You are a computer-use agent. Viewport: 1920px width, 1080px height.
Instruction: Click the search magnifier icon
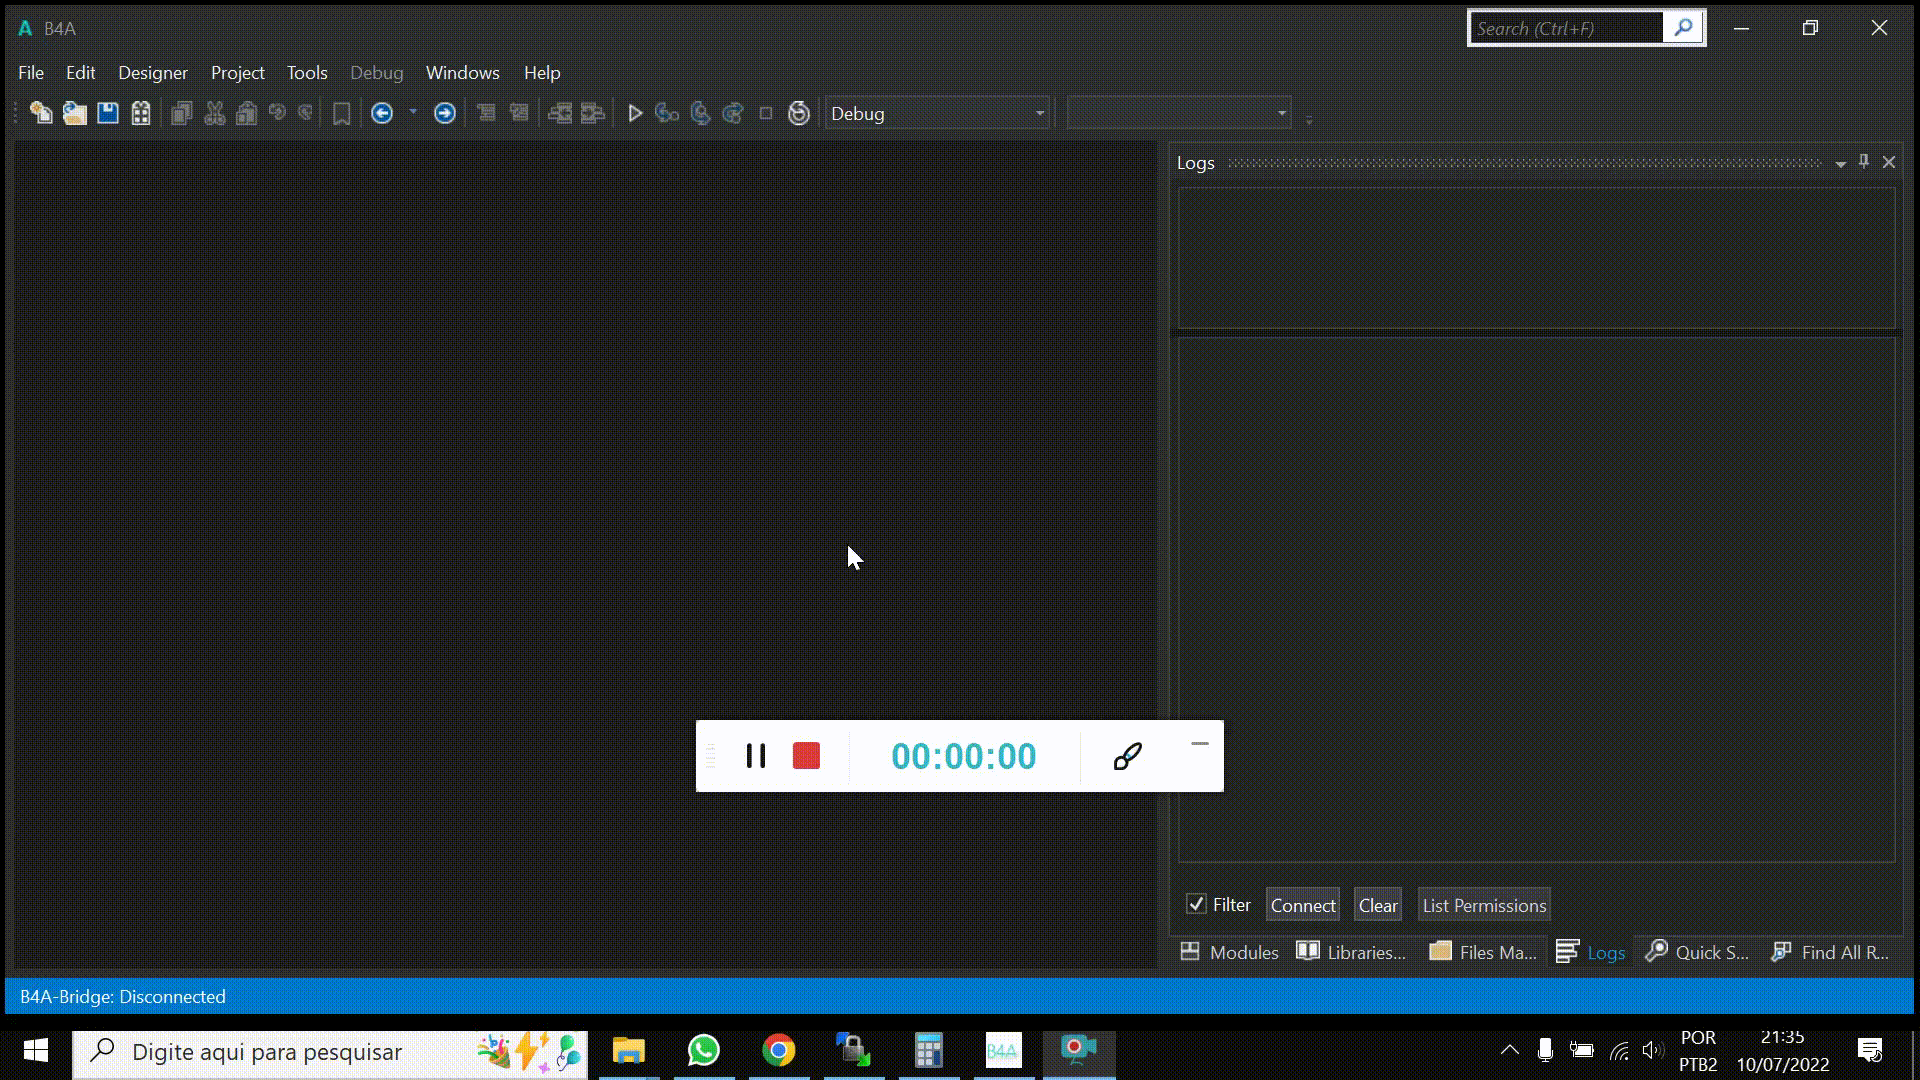pos(1684,28)
